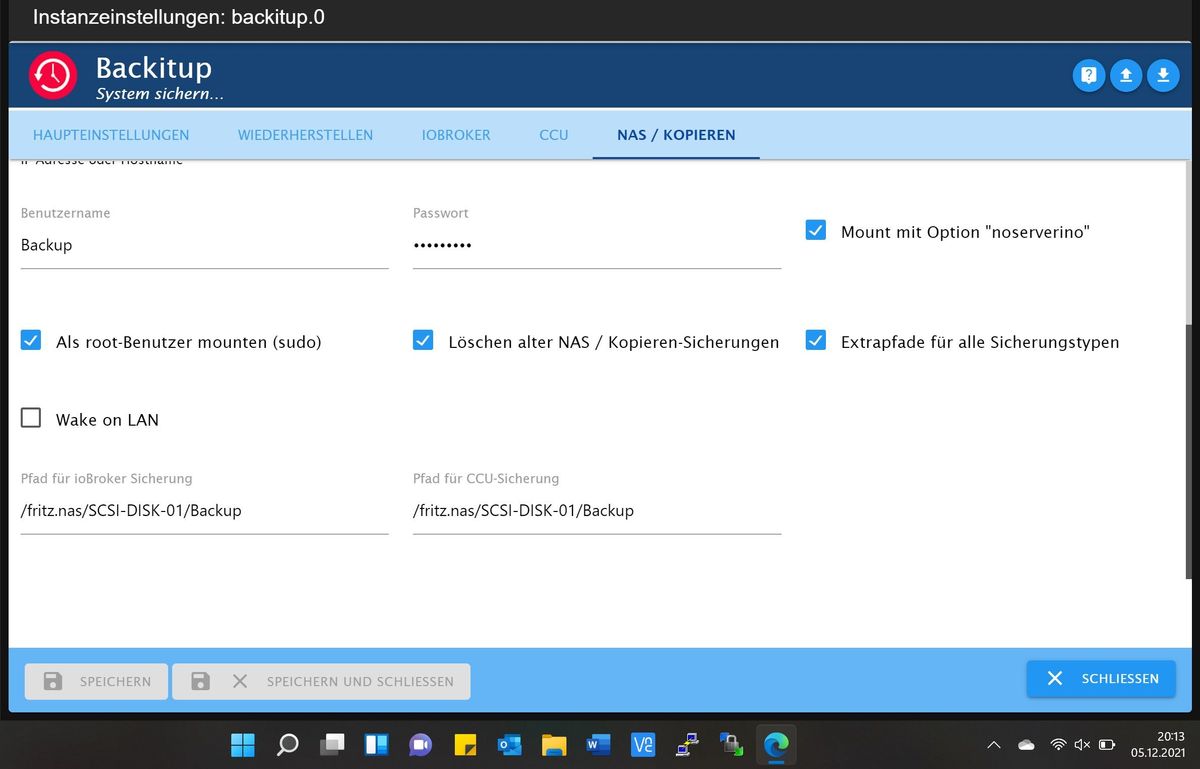This screenshot has height=769, width=1200.
Task: Enable Wake on LAN checkbox
Action: [31, 418]
